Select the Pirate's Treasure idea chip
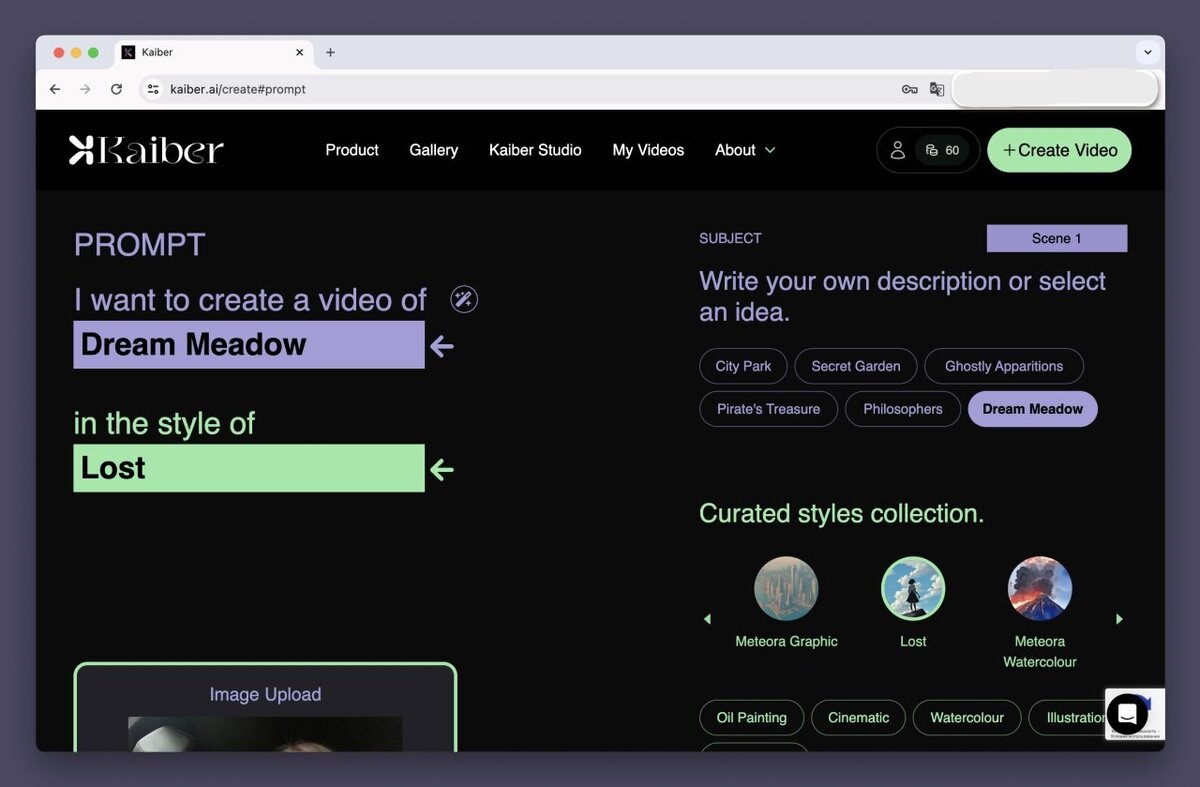 click(x=768, y=409)
